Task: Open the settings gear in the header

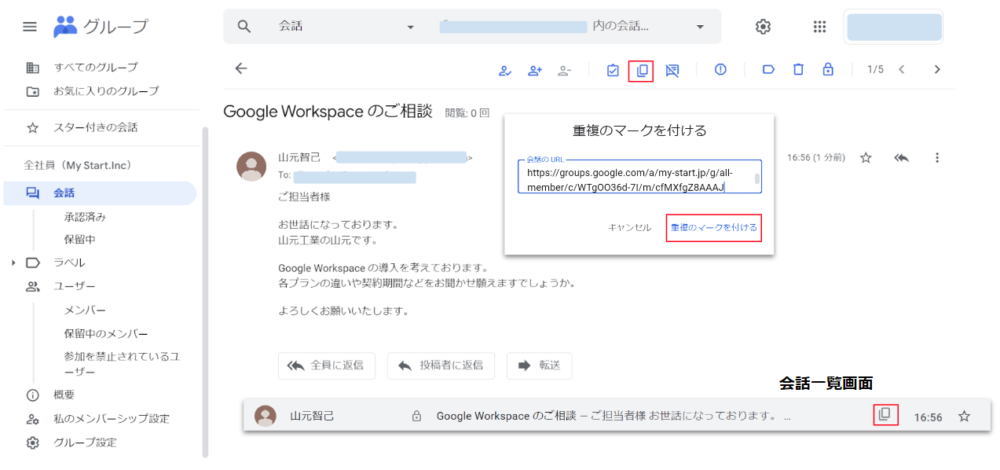Action: point(763,27)
